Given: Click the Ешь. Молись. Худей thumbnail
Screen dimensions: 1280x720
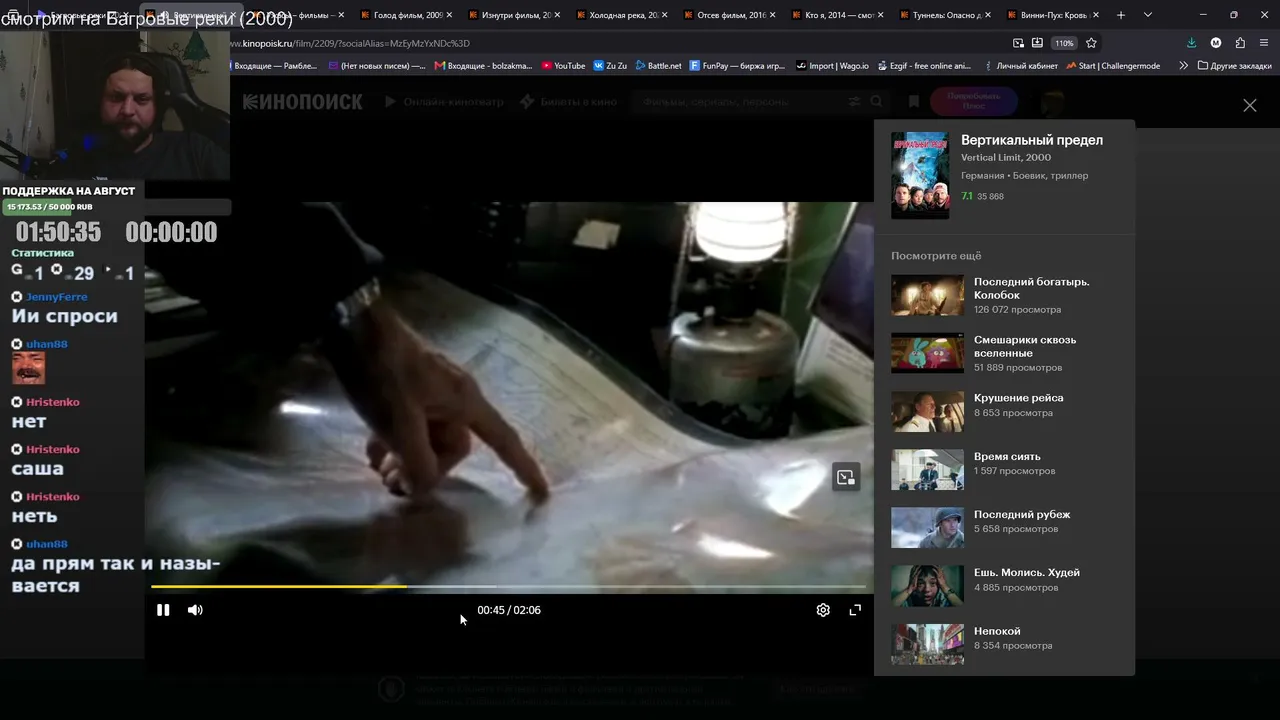Looking at the screenshot, I should coord(927,586).
